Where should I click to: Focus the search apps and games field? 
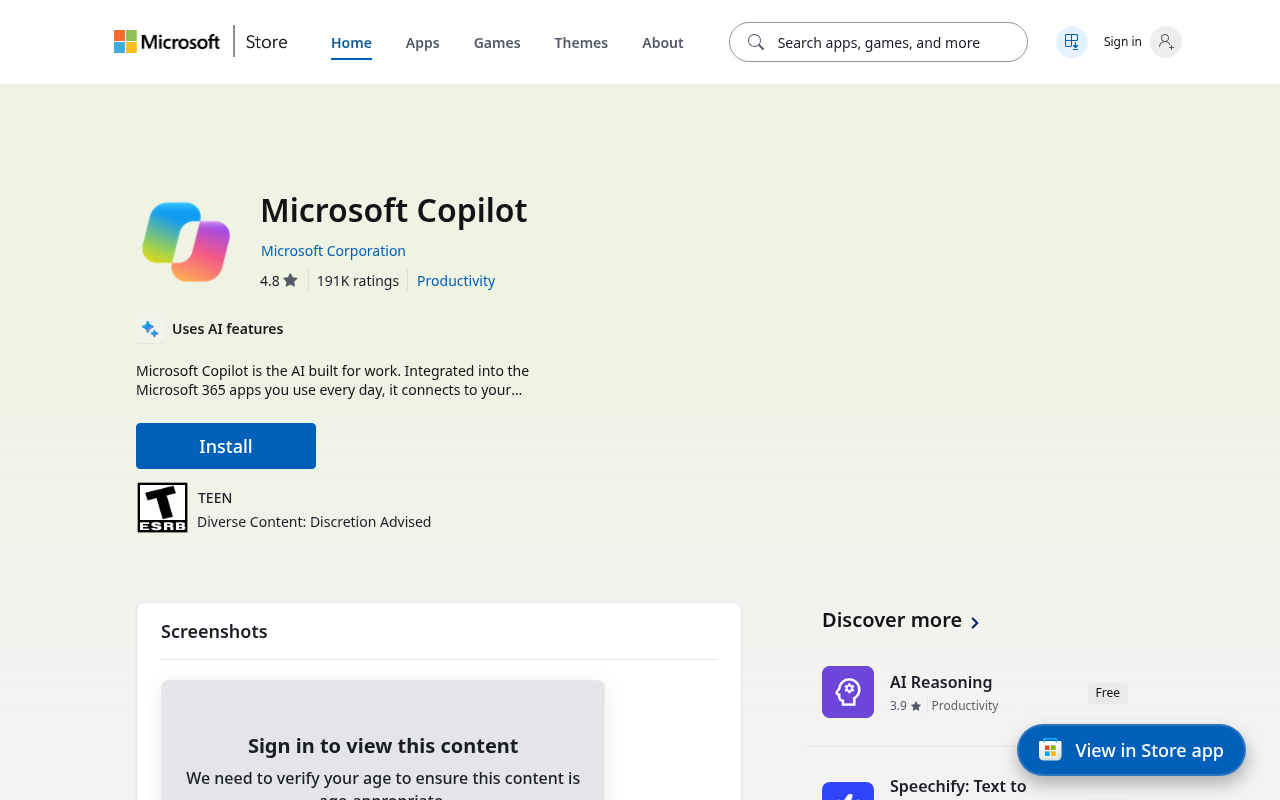click(x=878, y=42)
